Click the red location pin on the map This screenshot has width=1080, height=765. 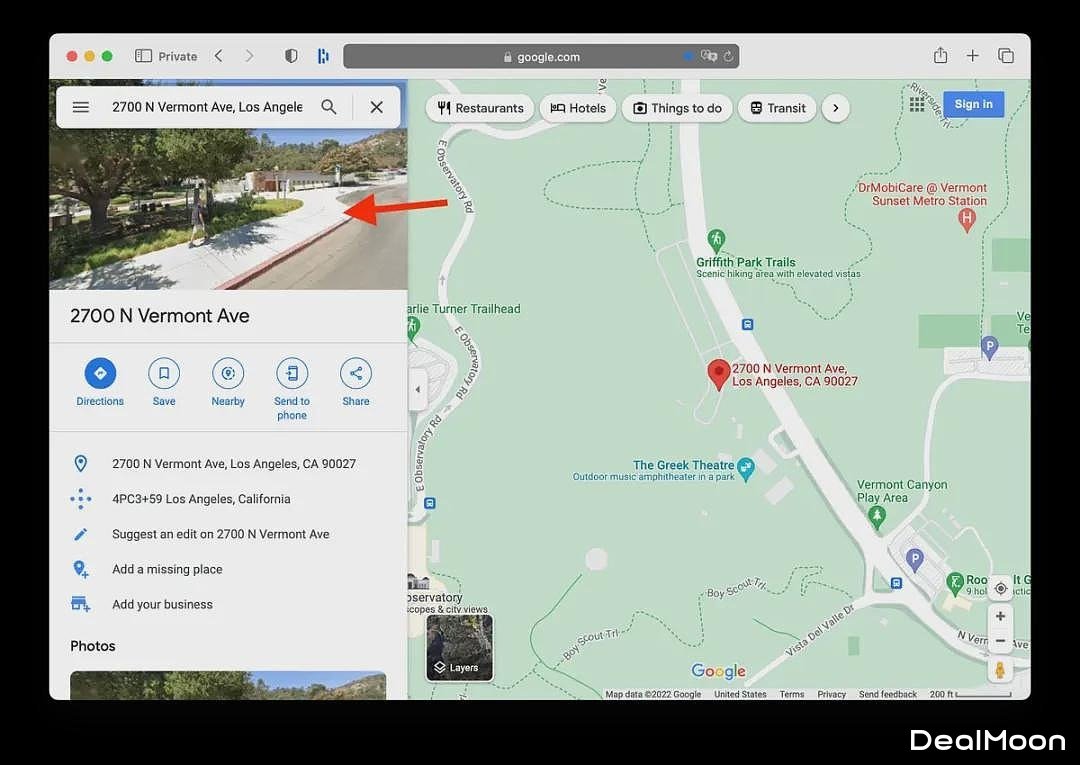[x=718, y=374]
